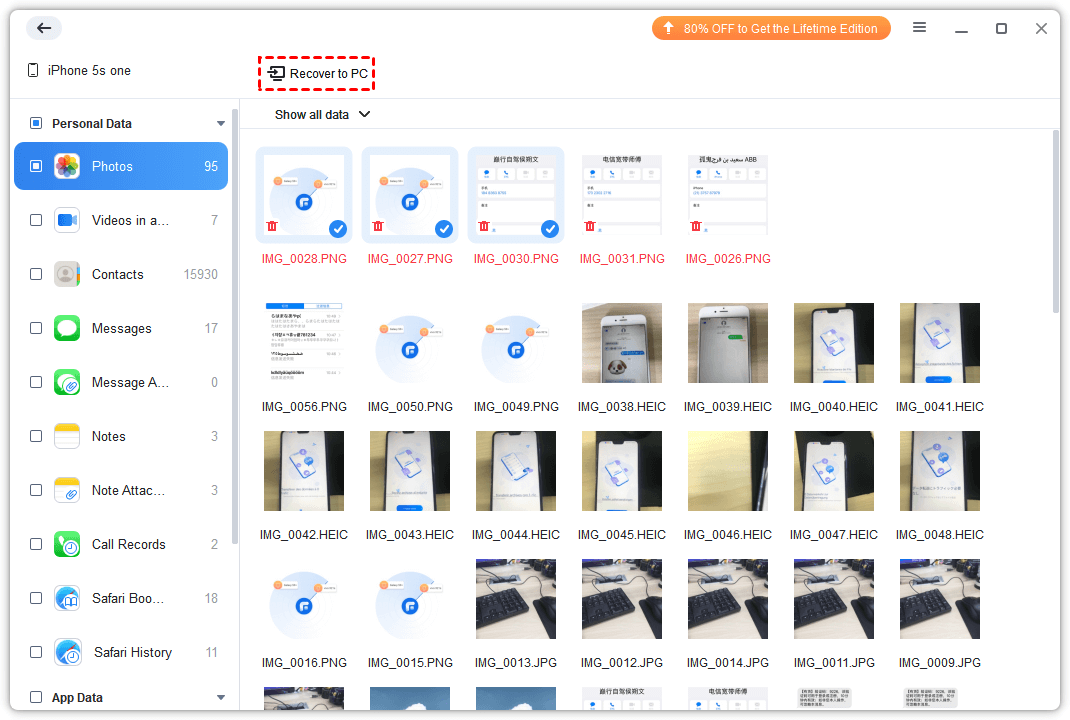Open the Show all data dropdown
1070x720 pixels.
click(x=322, y=115)
